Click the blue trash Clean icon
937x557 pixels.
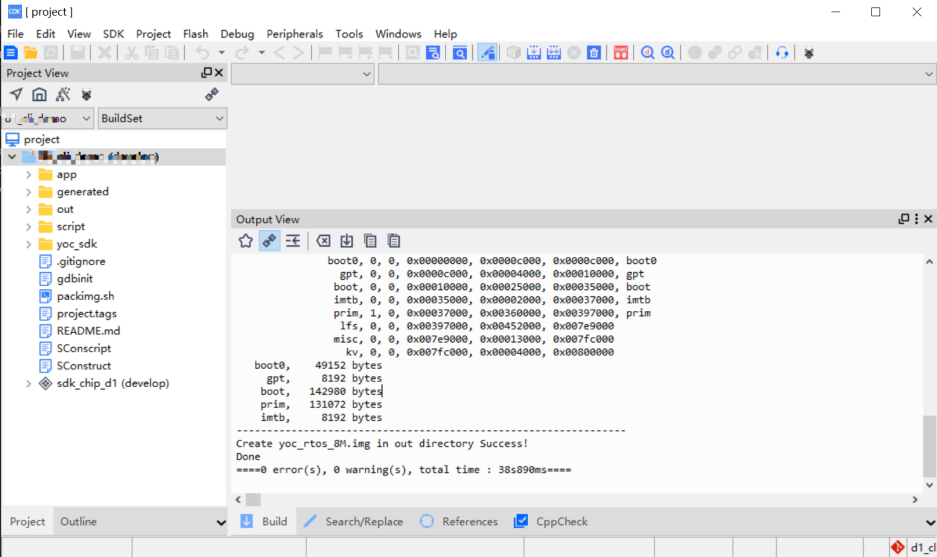coord(594,53)
